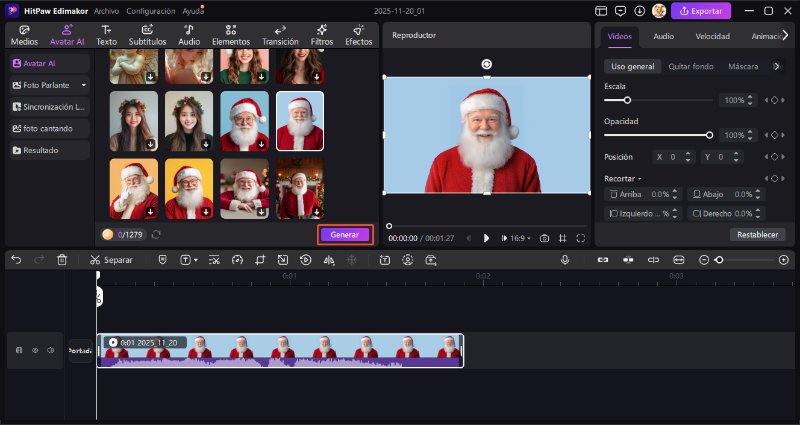Toggle track visibility eye icon

[35, 351]
